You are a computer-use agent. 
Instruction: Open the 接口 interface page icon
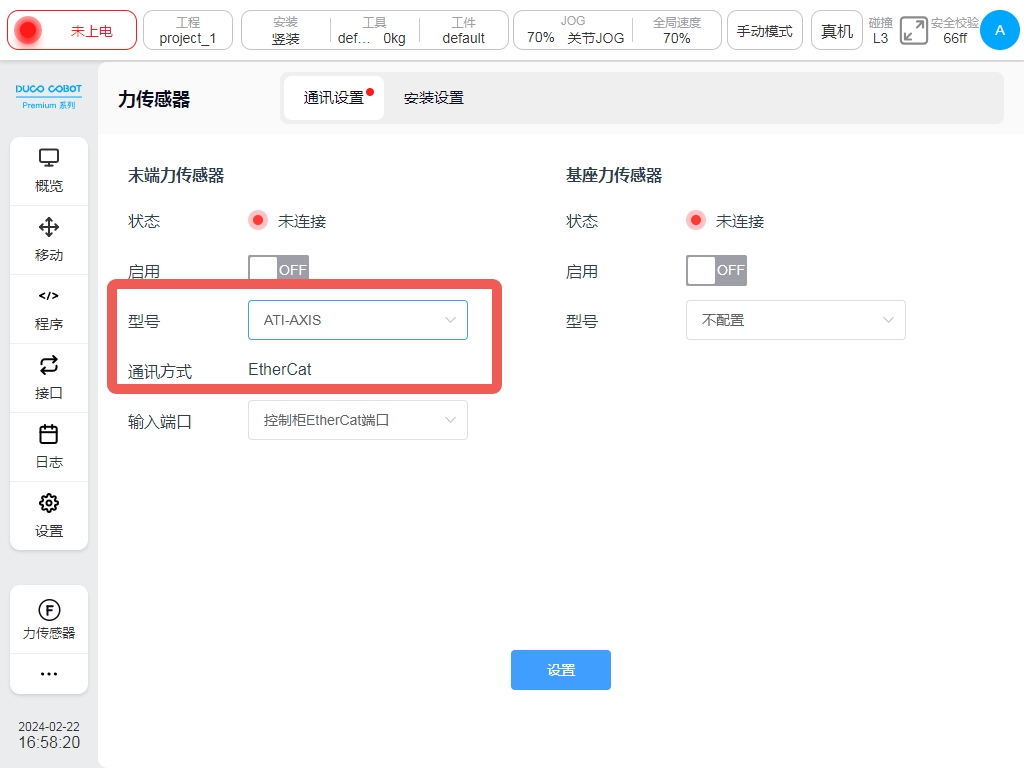click(x=49, y=365)
